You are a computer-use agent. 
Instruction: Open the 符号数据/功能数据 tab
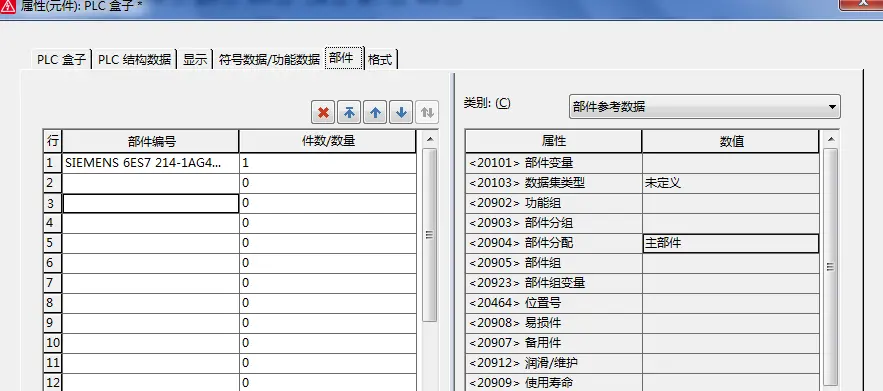[269, 59]
